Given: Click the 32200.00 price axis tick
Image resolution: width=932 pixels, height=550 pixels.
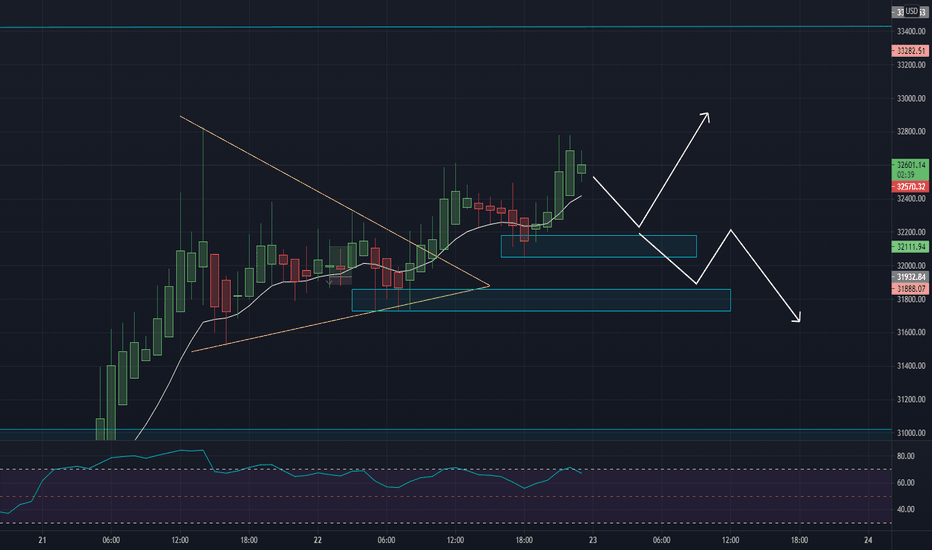Looking at the screenshot, I should point(911,232).
